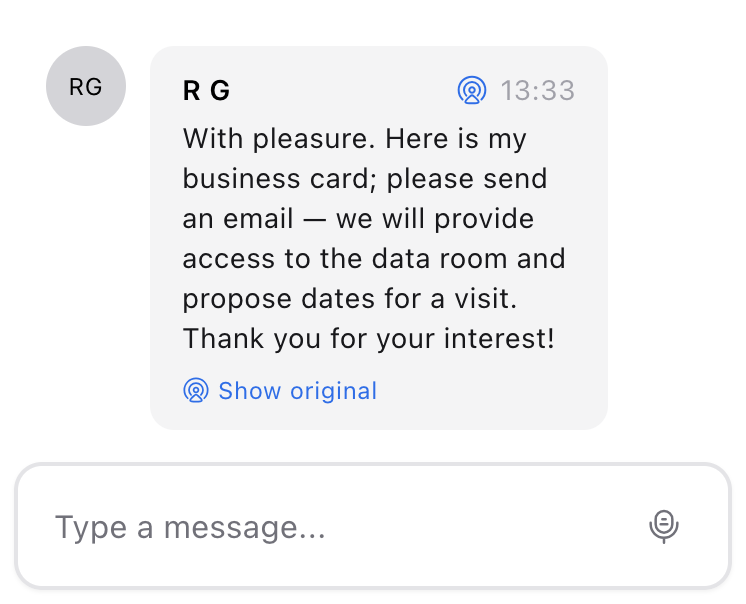This screenshot has height=604, width=746.
Task: Click 'Thank you for your interest!' text
Action: 368,338
